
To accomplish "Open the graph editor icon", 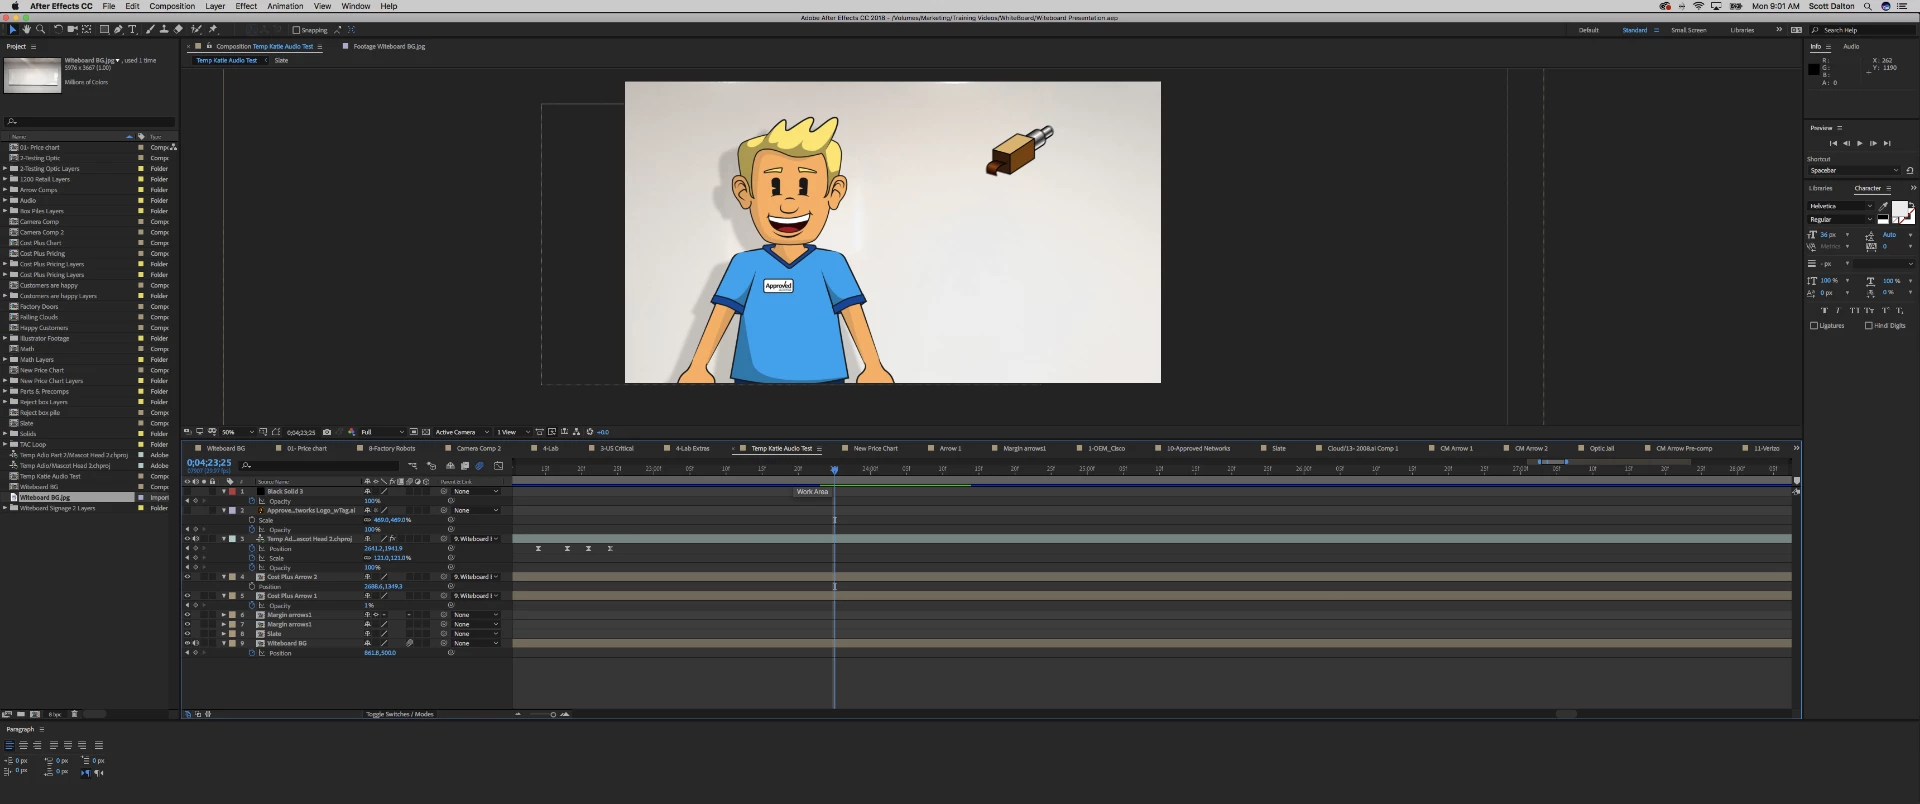I will (498, 466).
